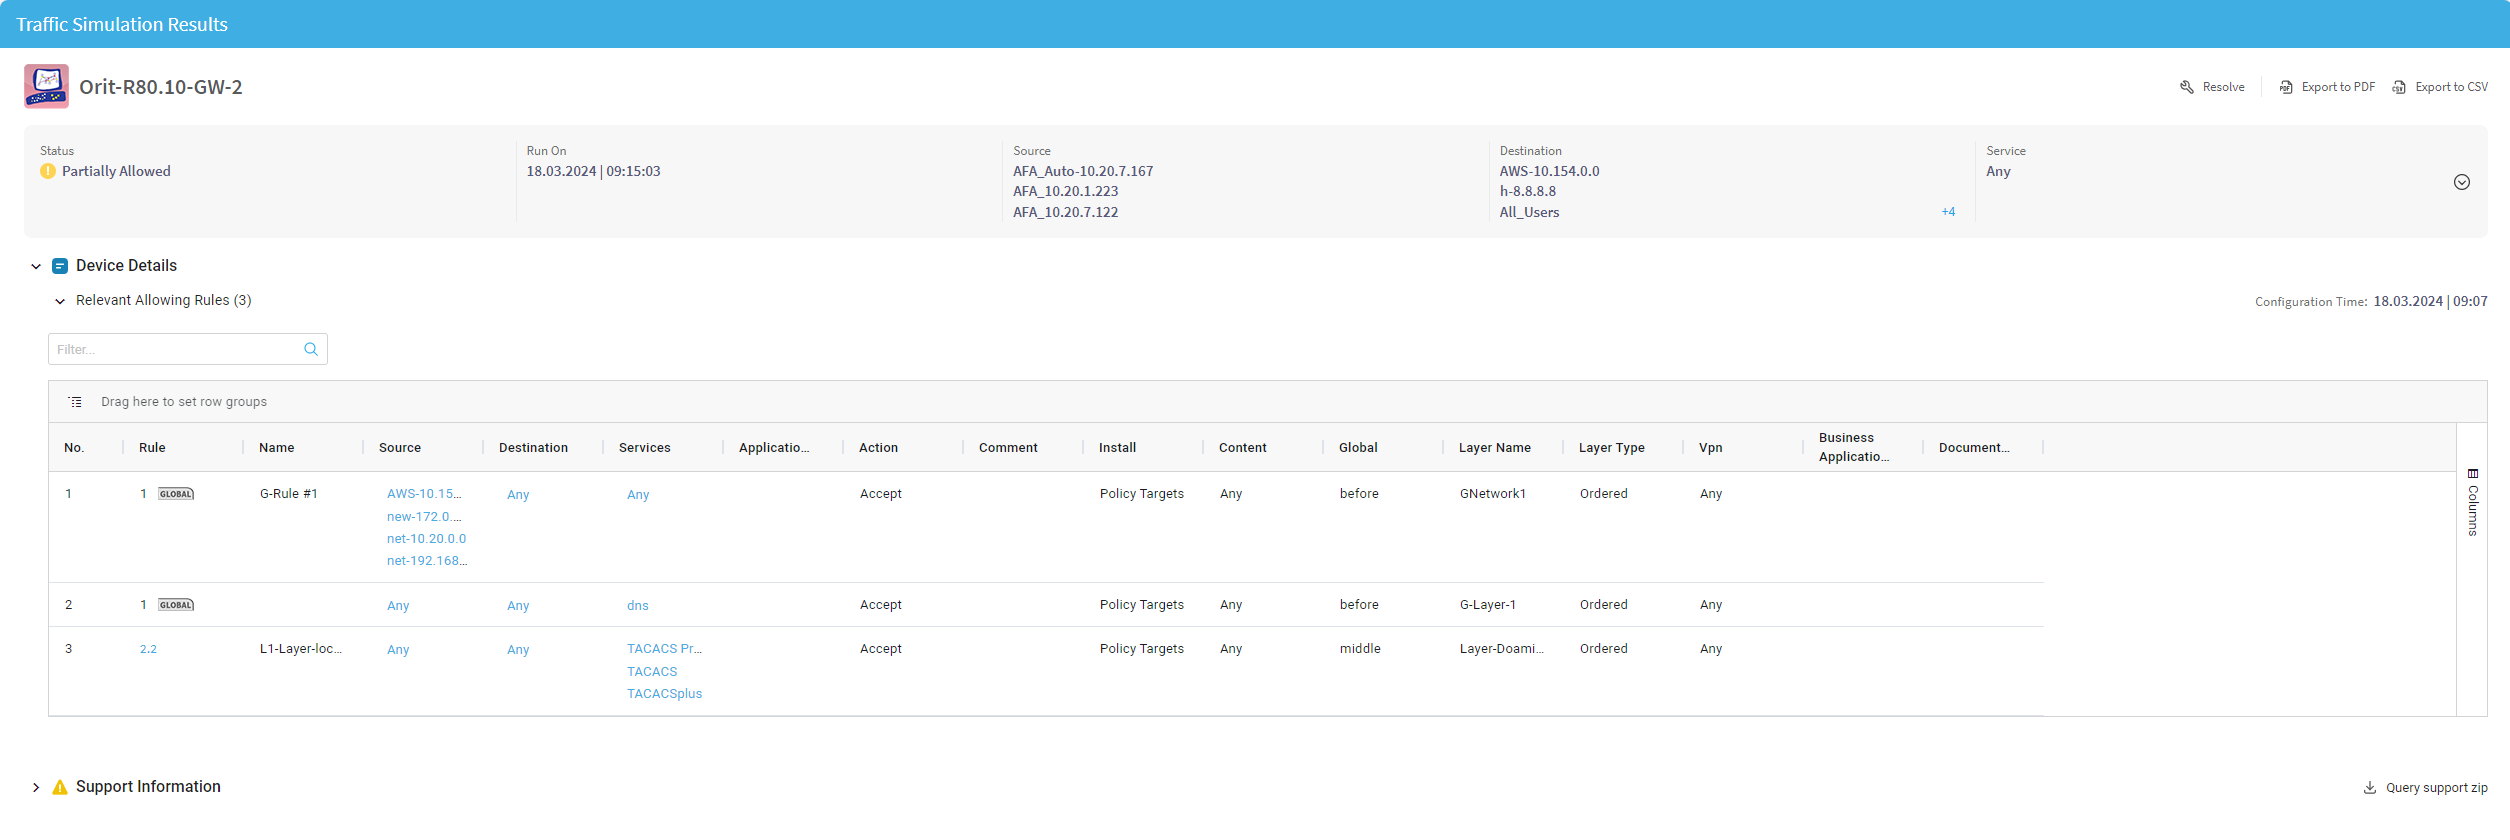
Task: Click the Support Information warning icon
Action: coord(60,787)
